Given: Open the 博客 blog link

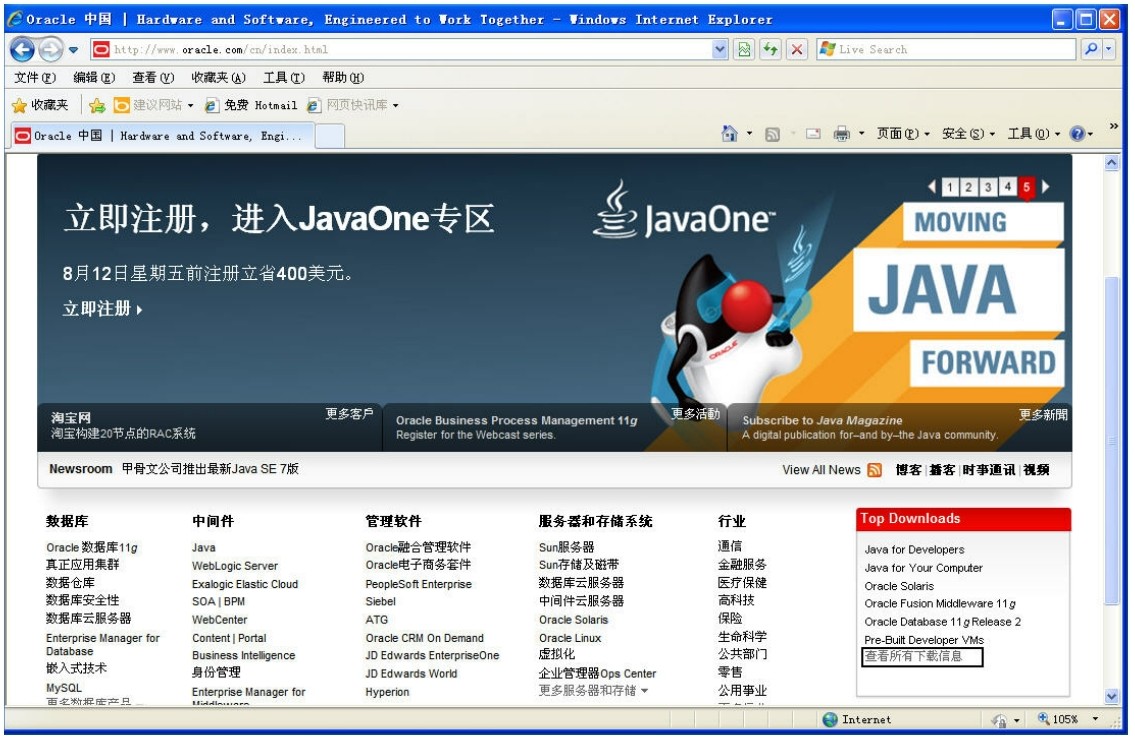Looking at the screenshot, I should pyautogui.click(x=908, y=470).
